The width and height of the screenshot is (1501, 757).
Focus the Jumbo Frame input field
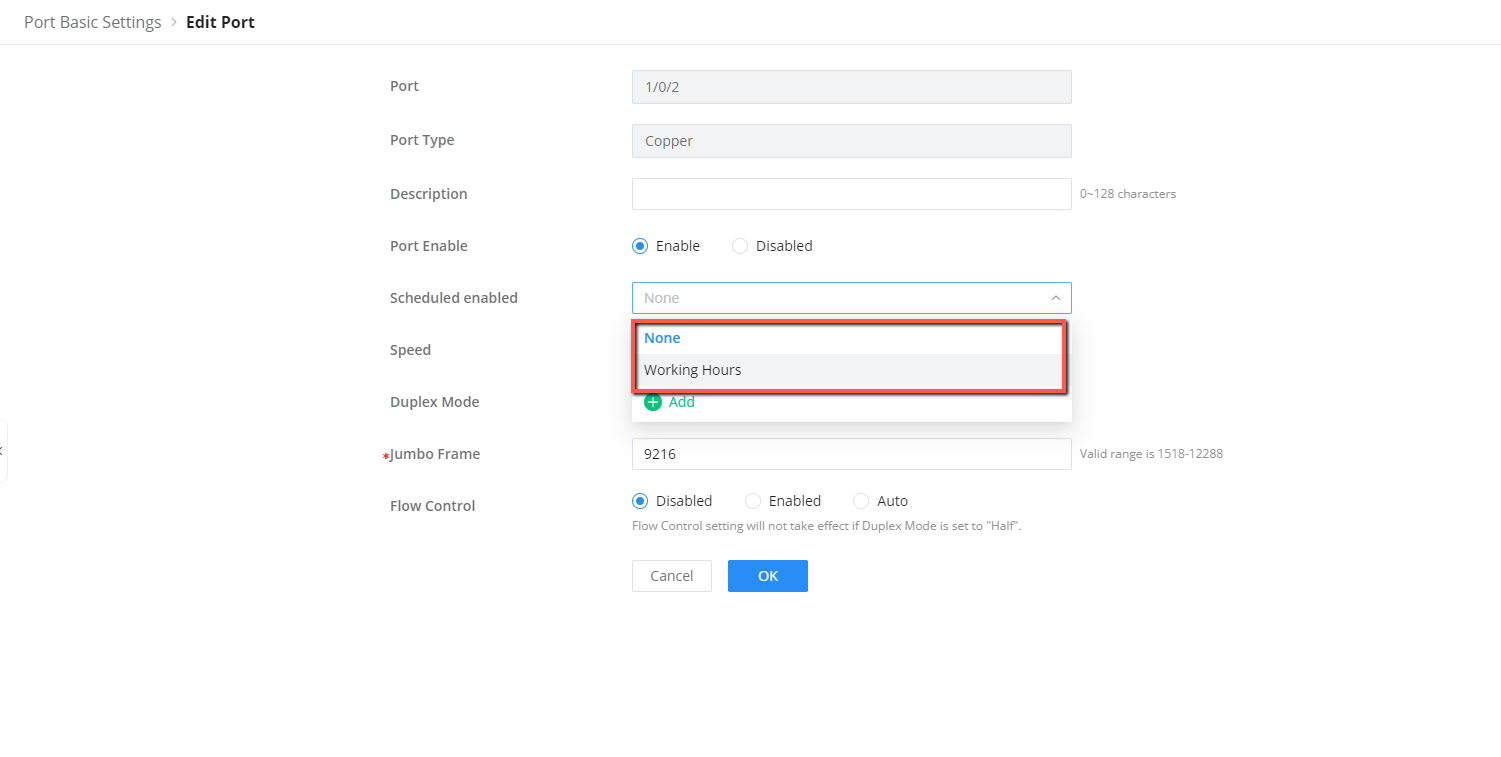click(x=851, y=454)
